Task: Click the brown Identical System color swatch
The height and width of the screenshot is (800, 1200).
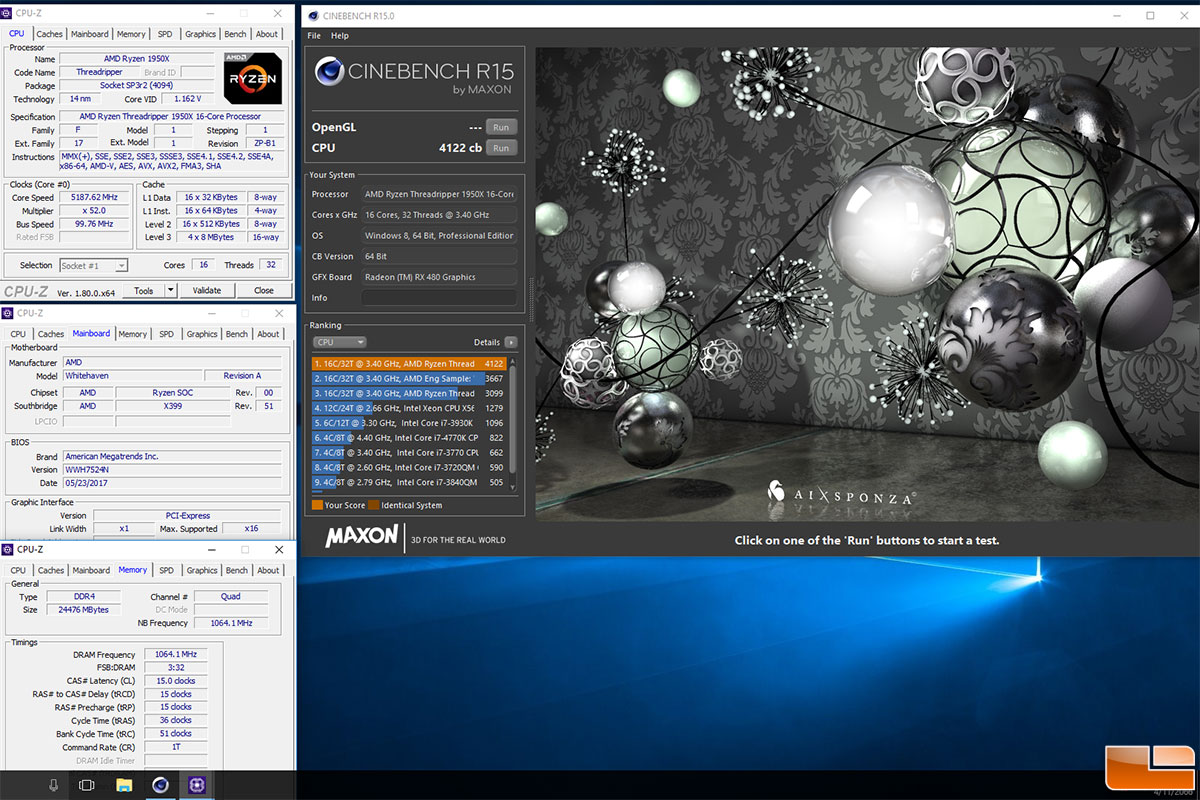Action: [x=373, y=505]
